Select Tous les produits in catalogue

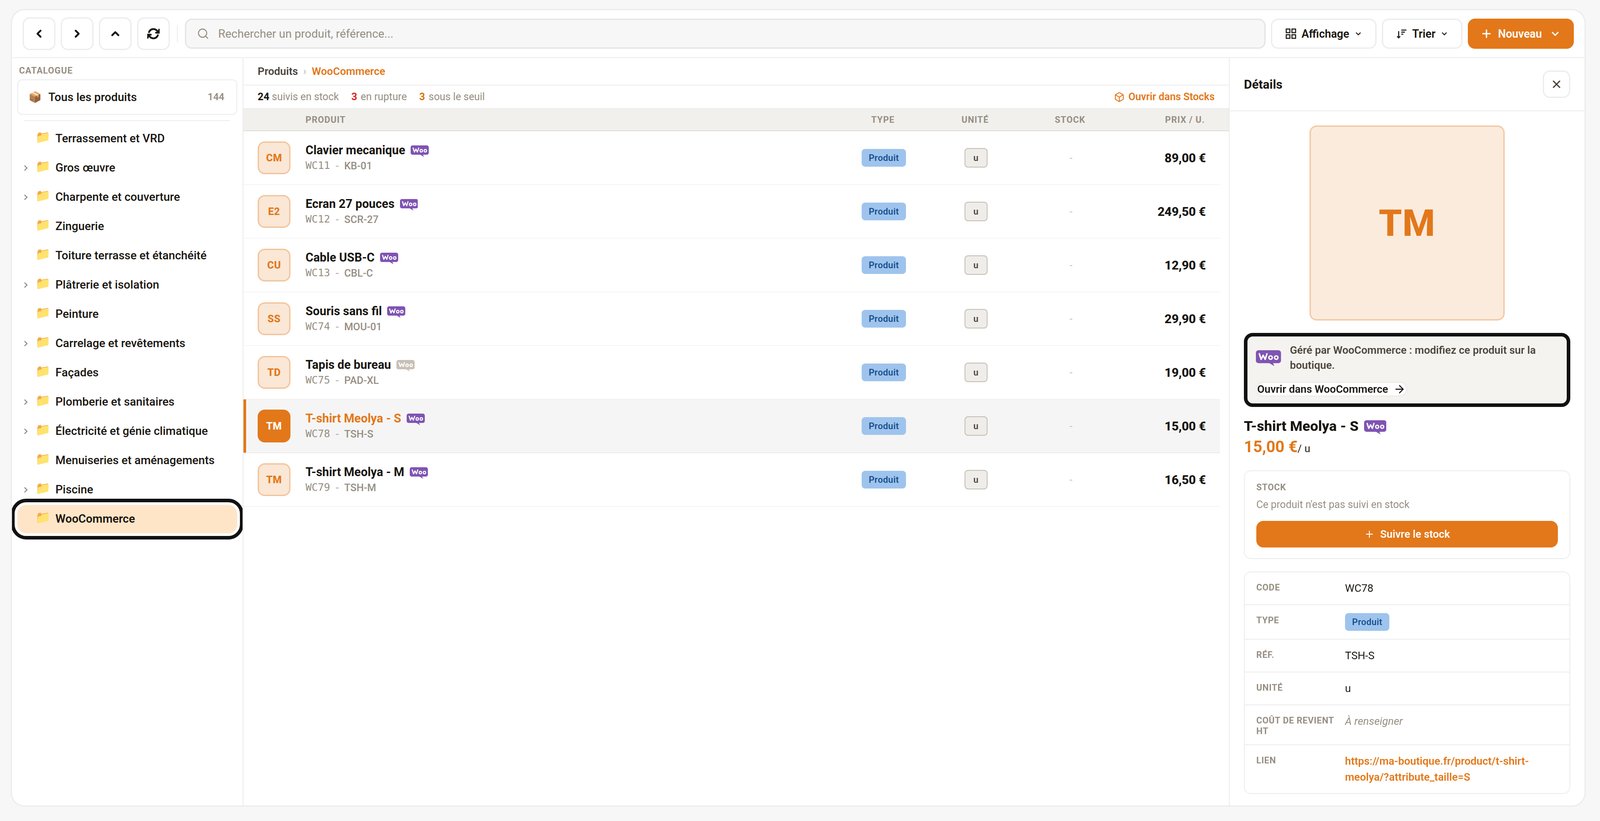pos(127,97)
